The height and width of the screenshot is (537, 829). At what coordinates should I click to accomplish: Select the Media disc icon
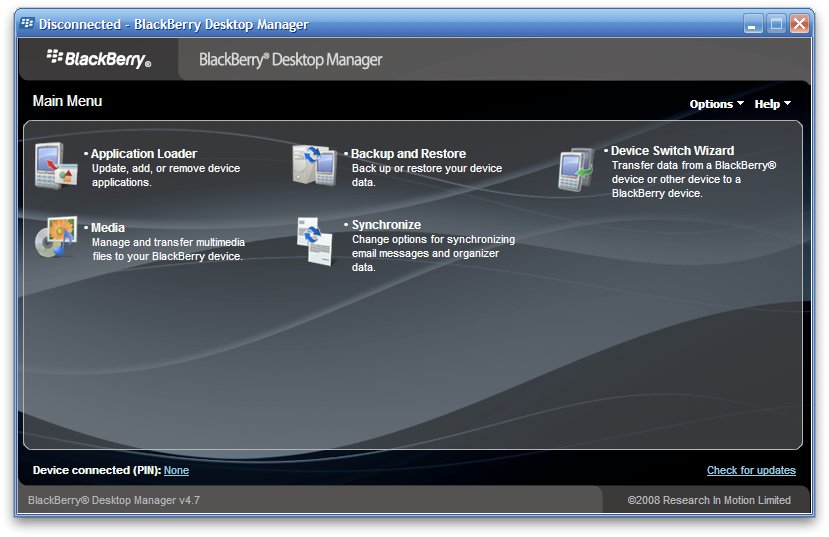coord(56,238)
